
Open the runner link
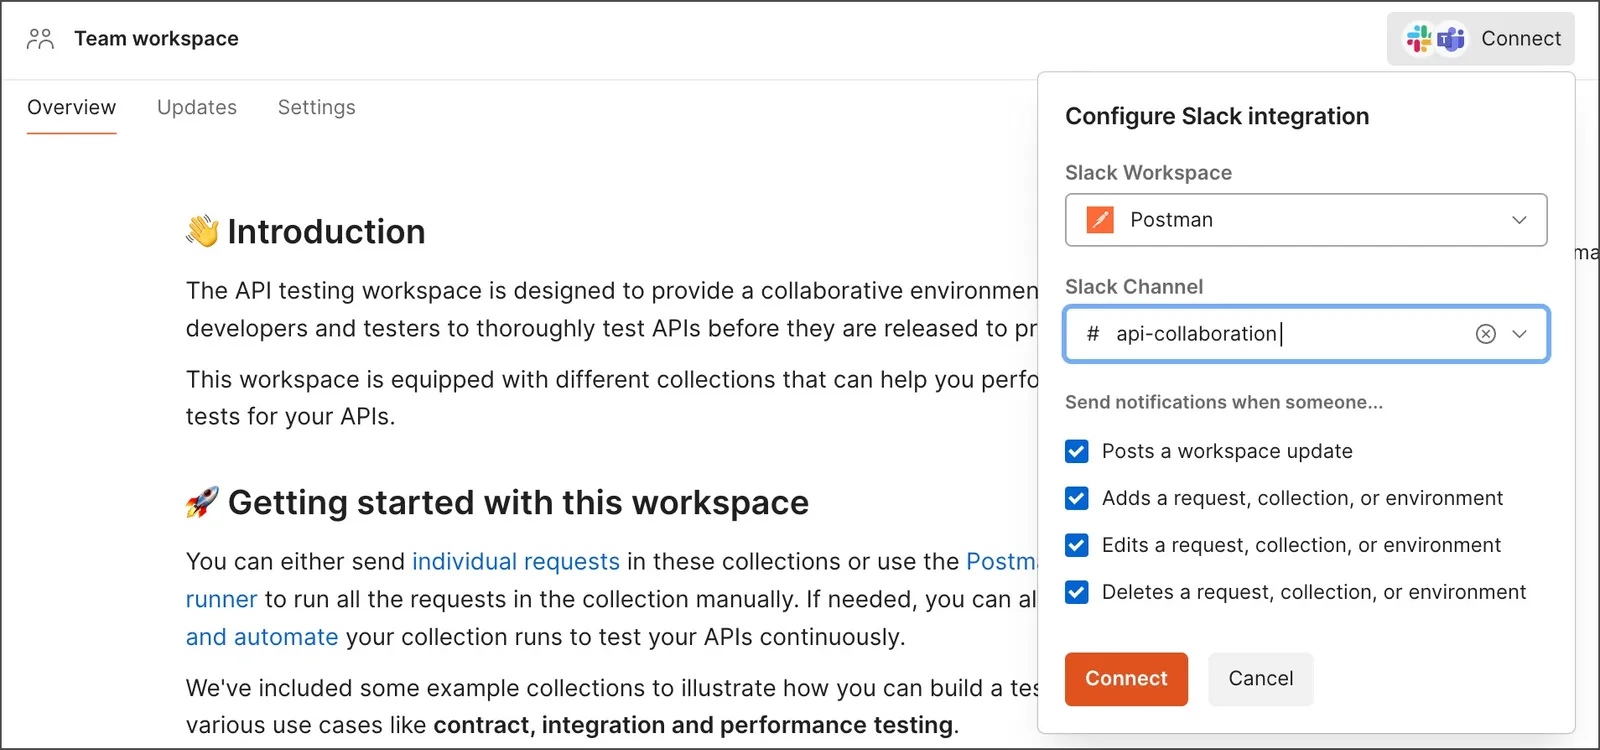coord(222,600)
